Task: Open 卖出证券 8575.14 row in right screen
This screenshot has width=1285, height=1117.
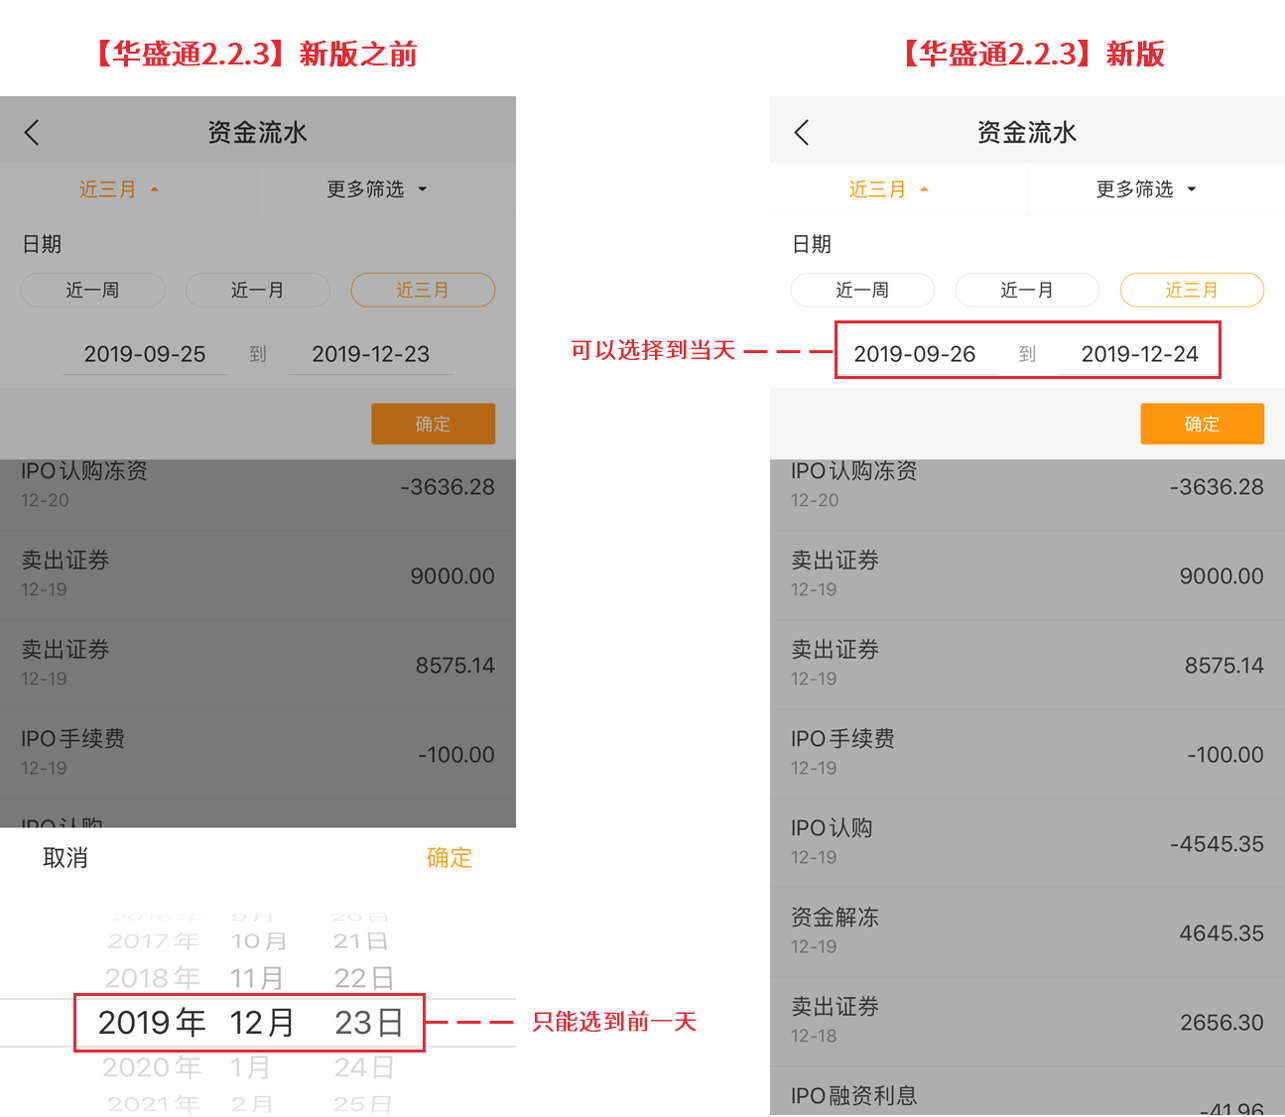Action: [1027, 664]
